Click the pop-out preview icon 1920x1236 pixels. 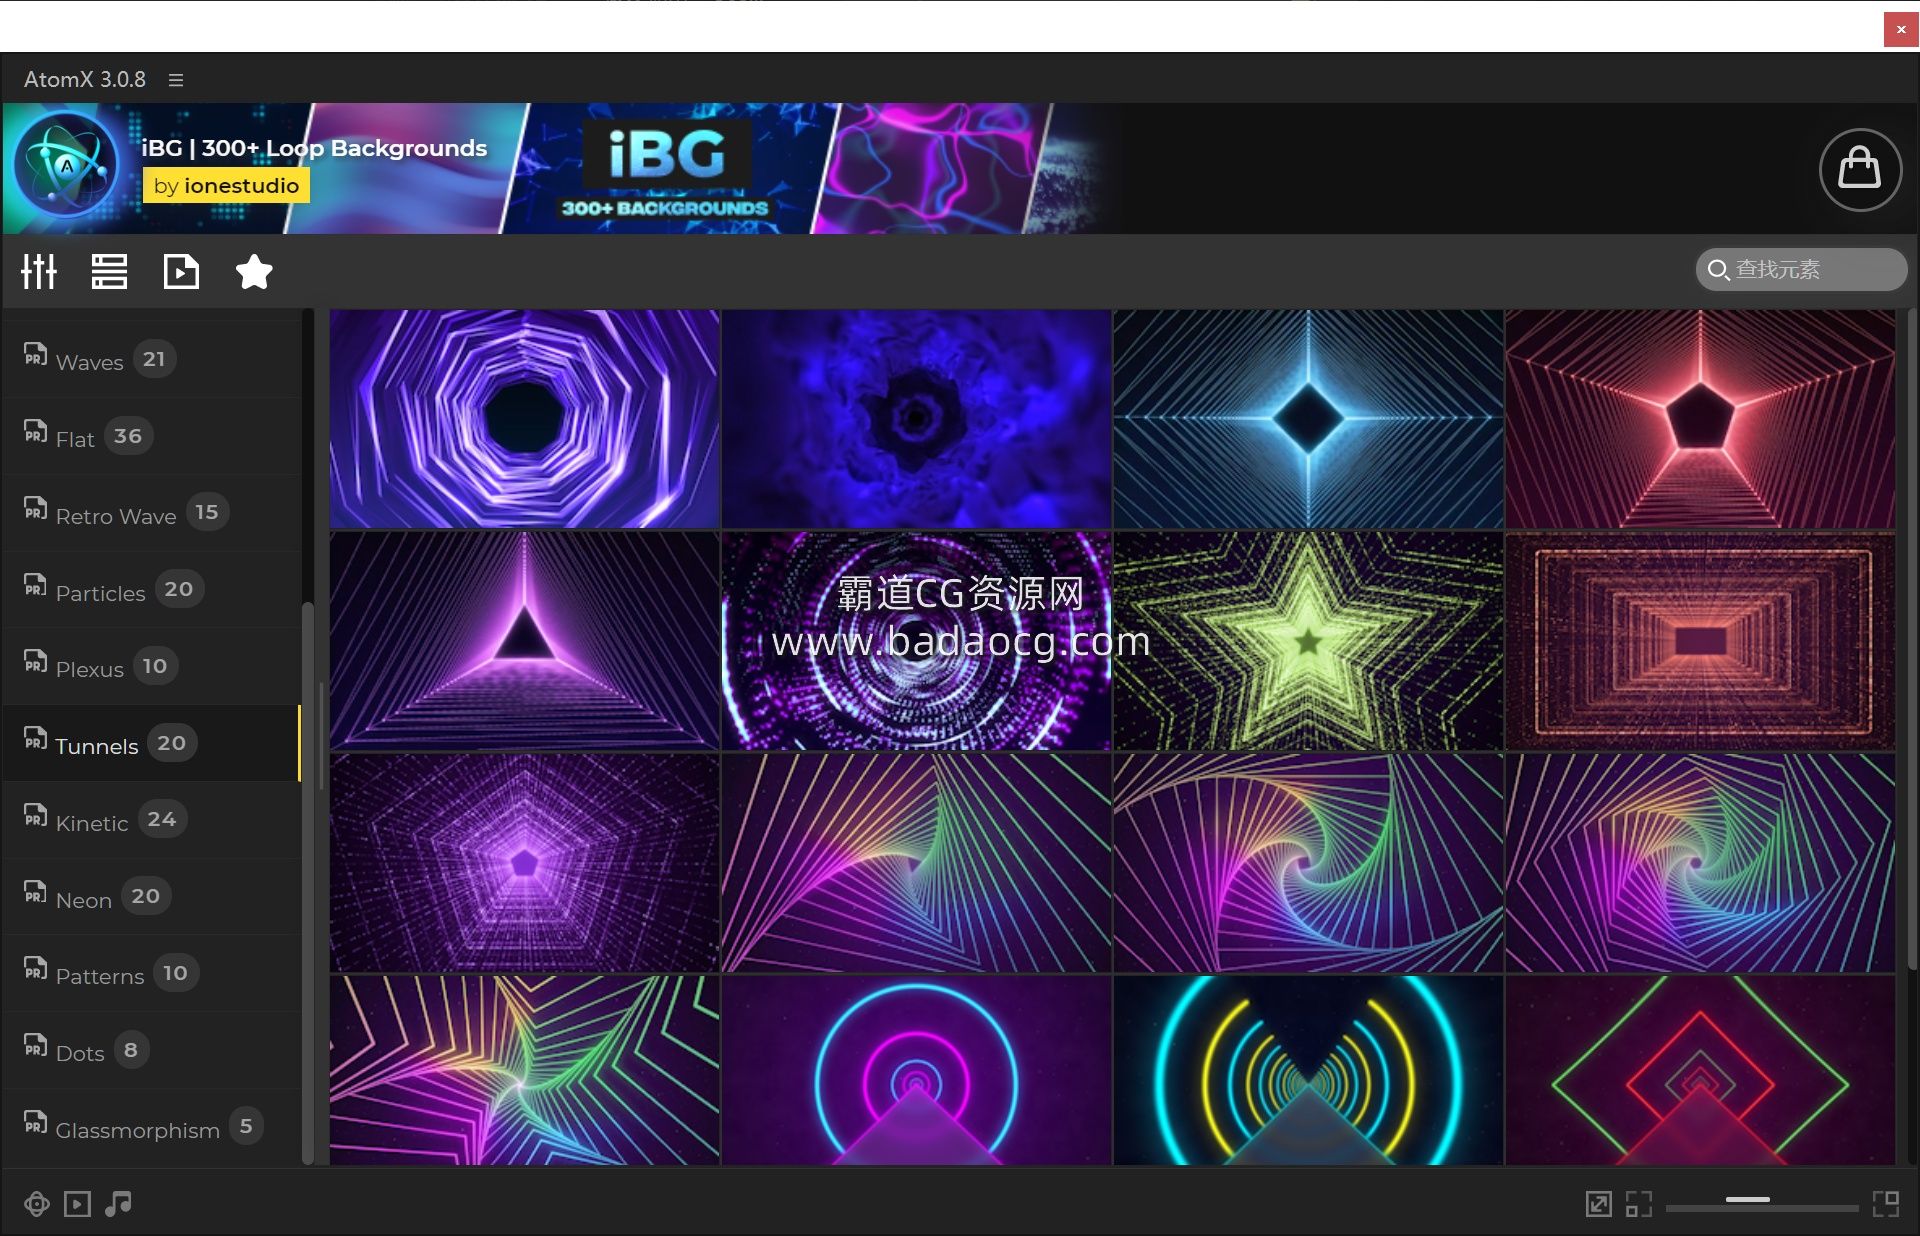tap(1598, 1204)
